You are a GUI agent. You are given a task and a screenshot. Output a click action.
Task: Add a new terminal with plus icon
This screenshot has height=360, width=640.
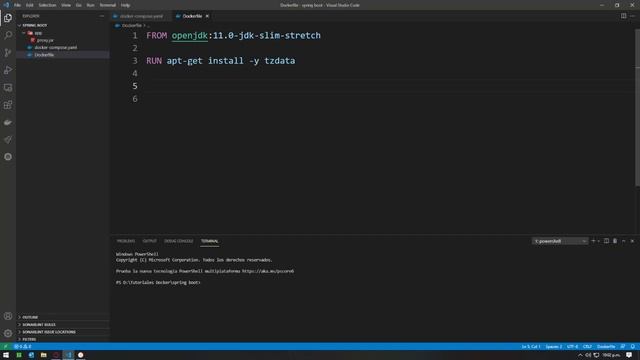pos(593,241)
